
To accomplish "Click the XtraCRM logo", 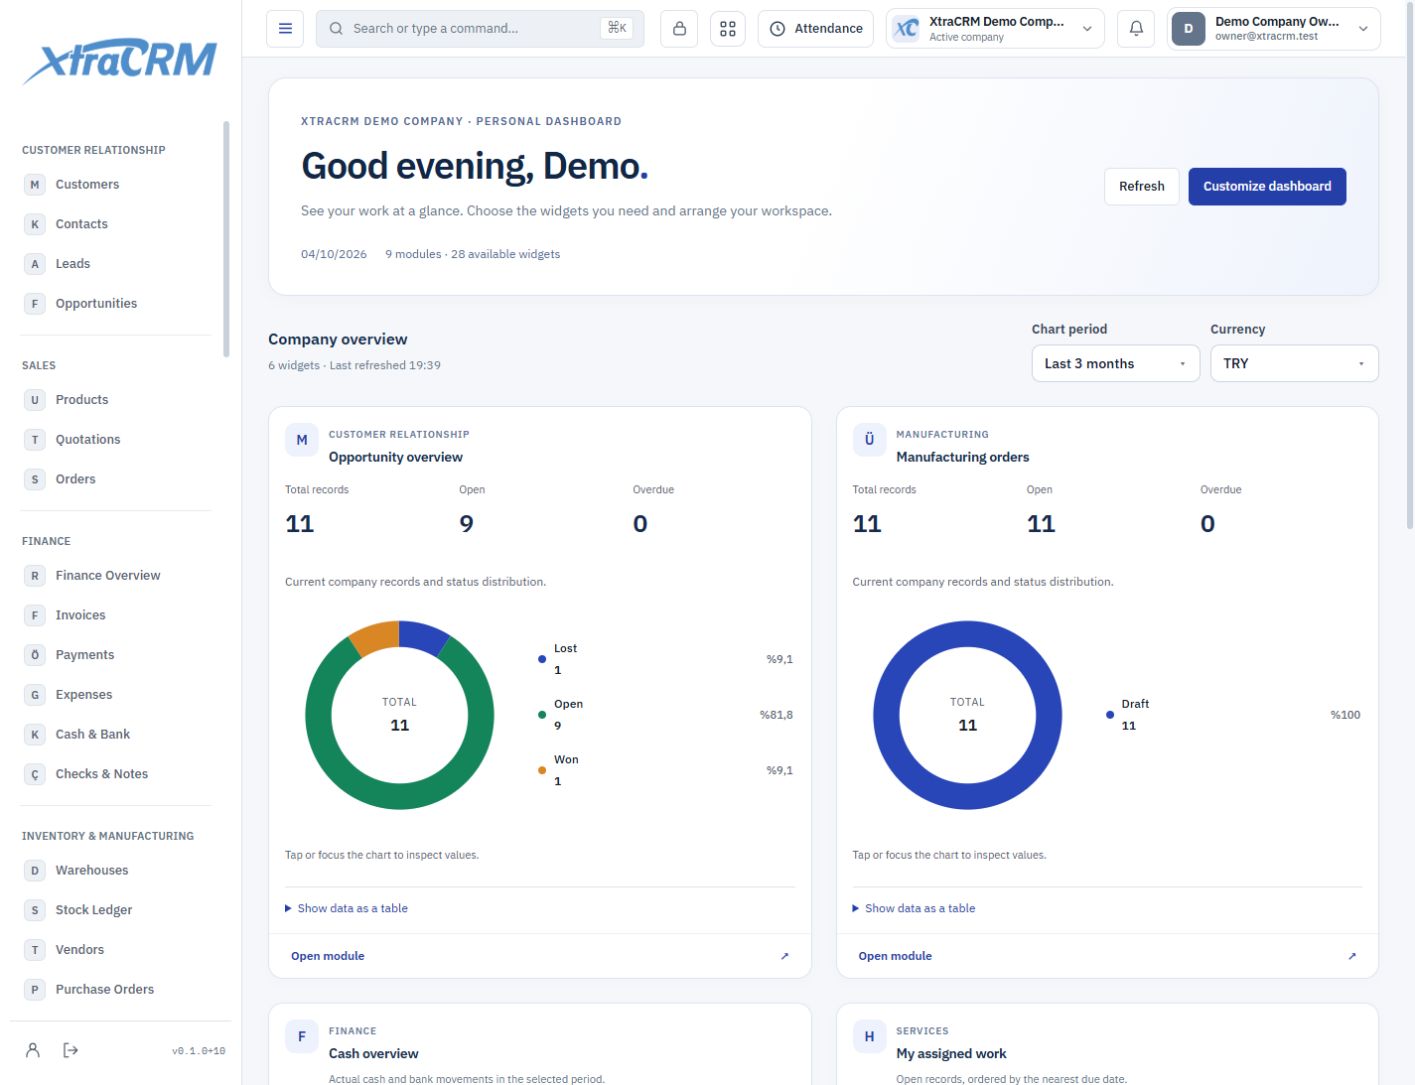I will (120, 62).
